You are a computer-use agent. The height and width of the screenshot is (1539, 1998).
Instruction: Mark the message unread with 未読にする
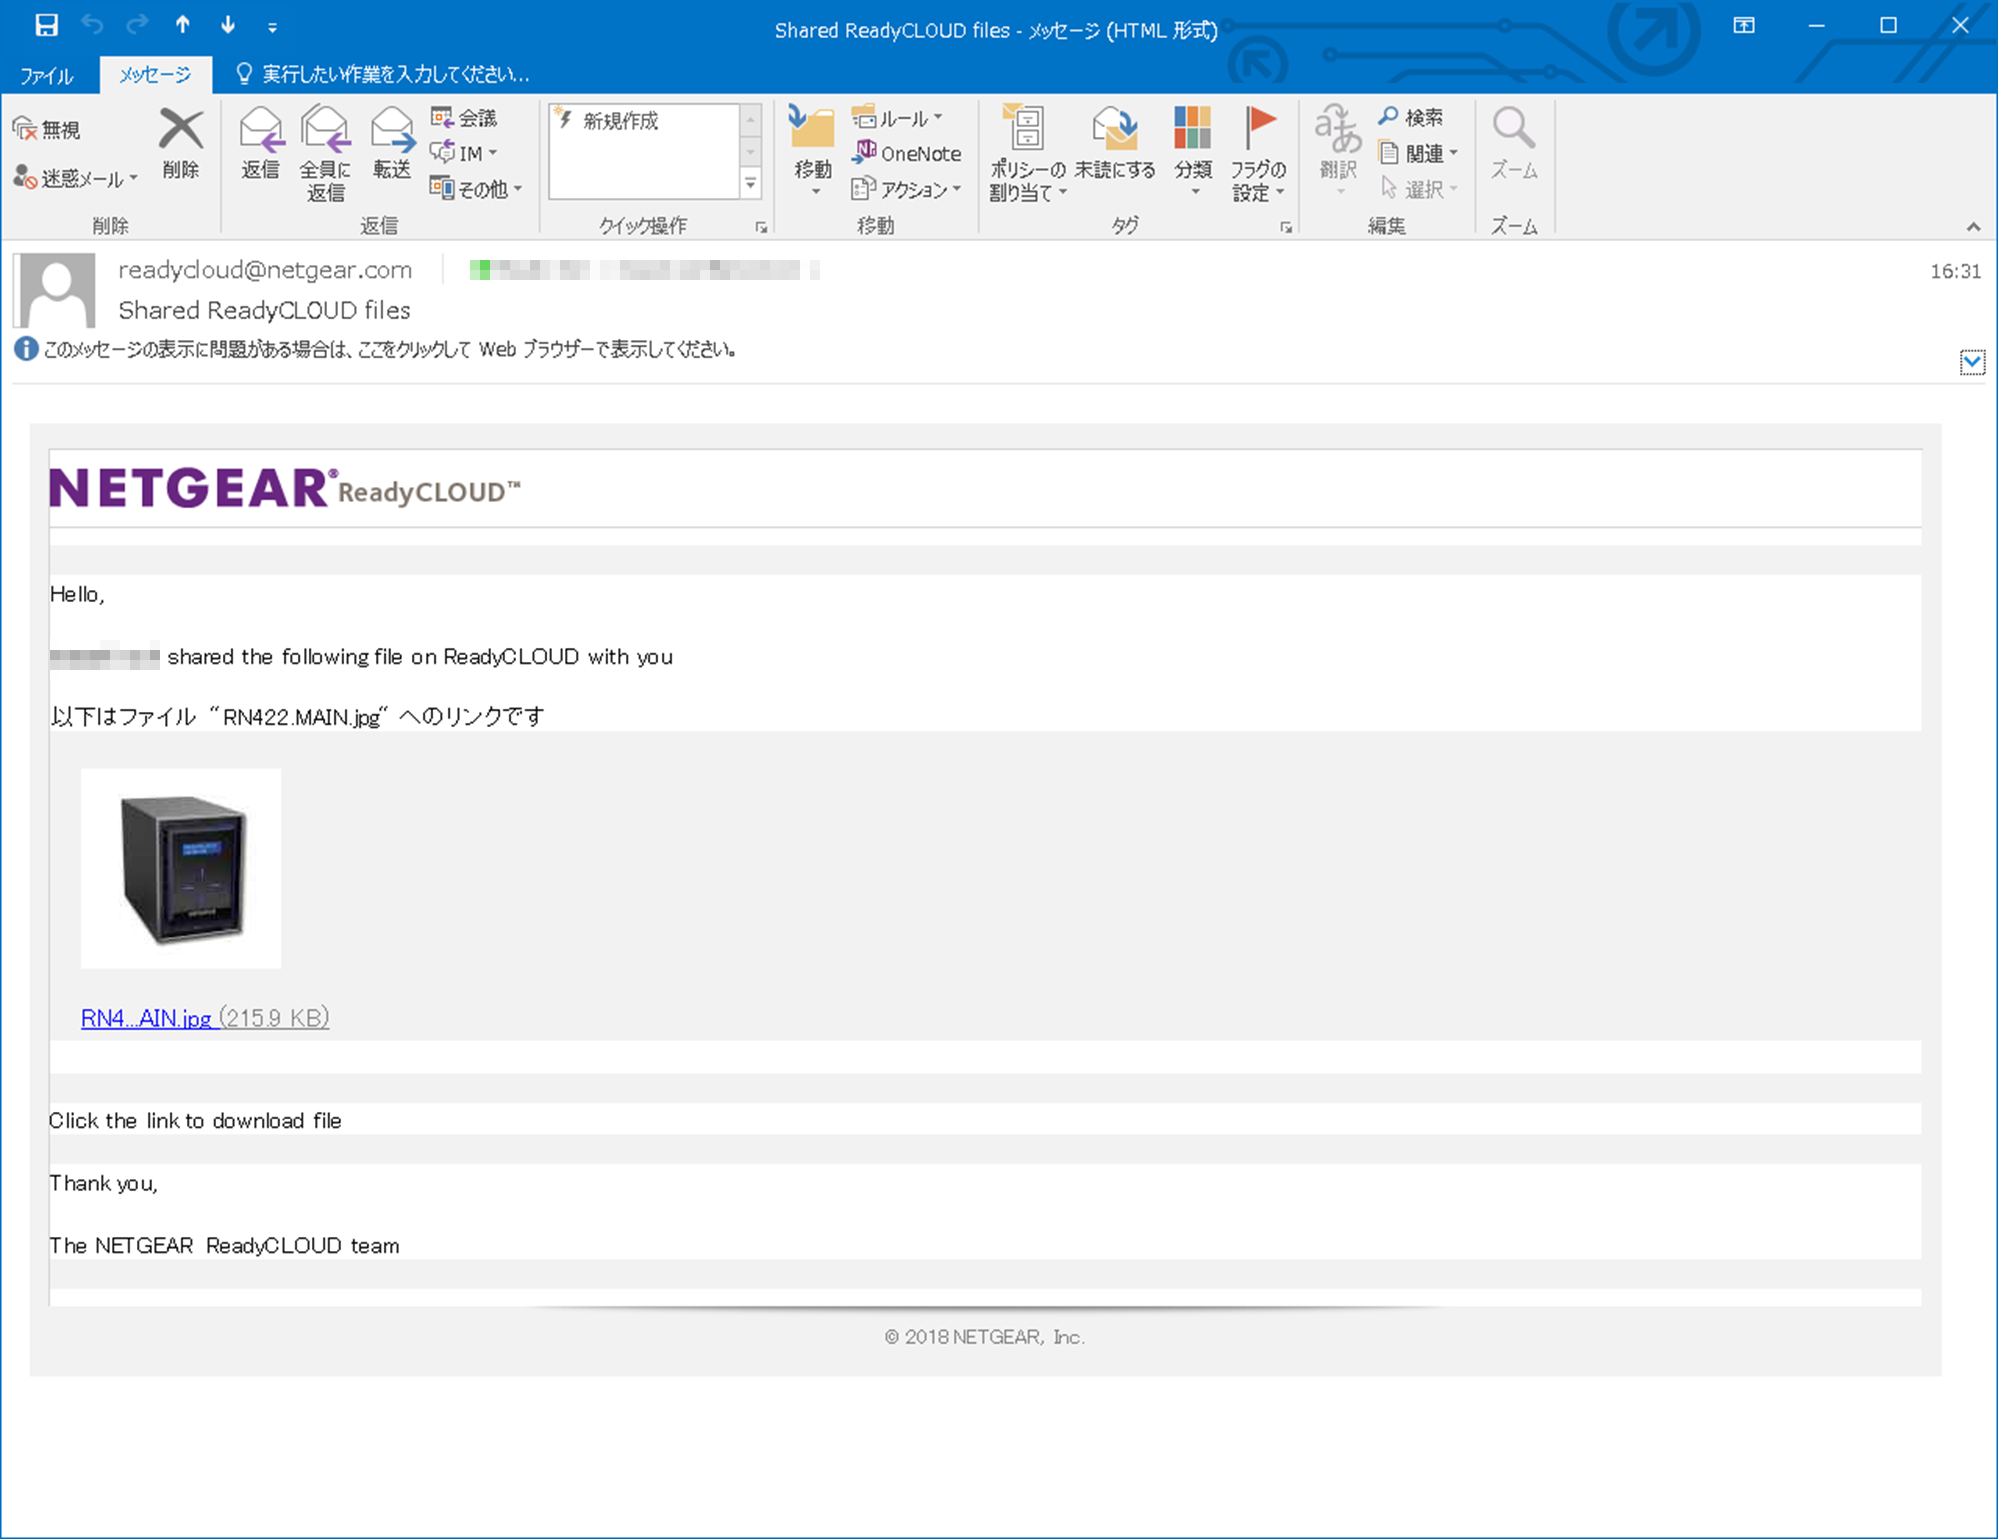[1115, 144]
